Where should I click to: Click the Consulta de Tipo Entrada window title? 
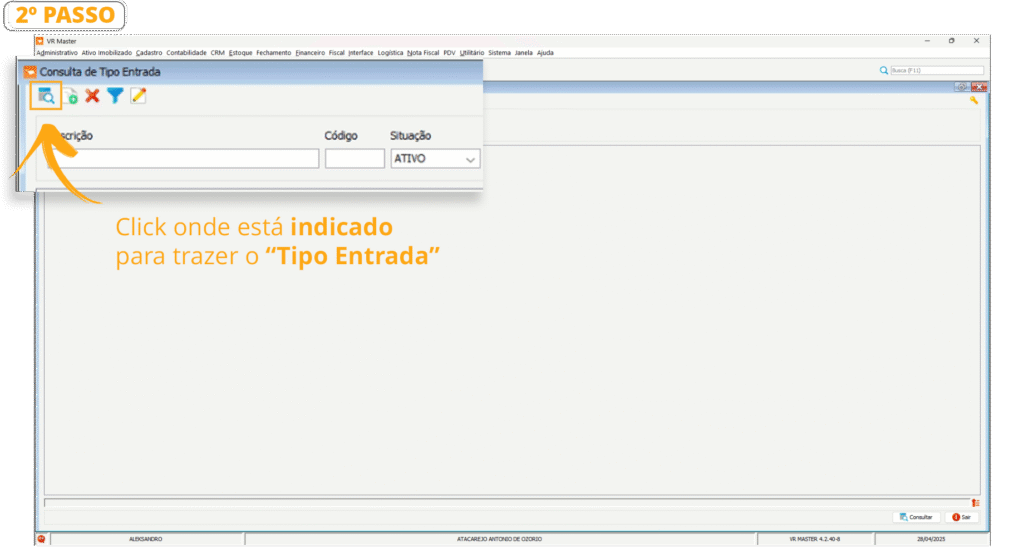click(100, 72)
